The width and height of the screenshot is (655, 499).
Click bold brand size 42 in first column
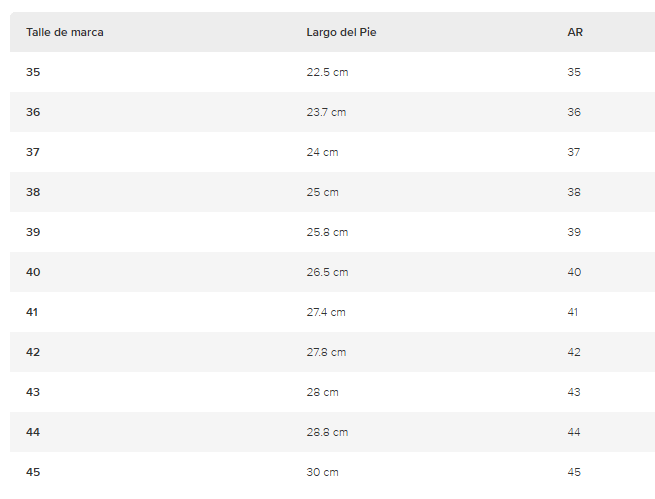(x=33, y=352)
